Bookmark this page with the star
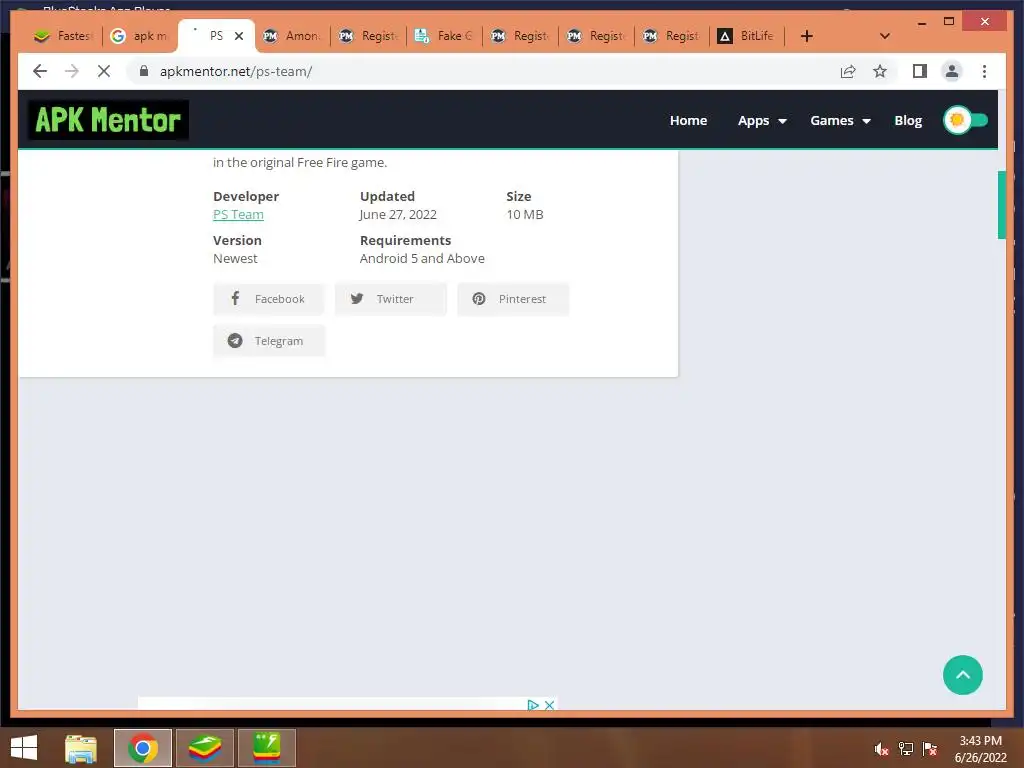This screenshot has width=1024, height=768. pyautogui.click(x=880, y=71)
